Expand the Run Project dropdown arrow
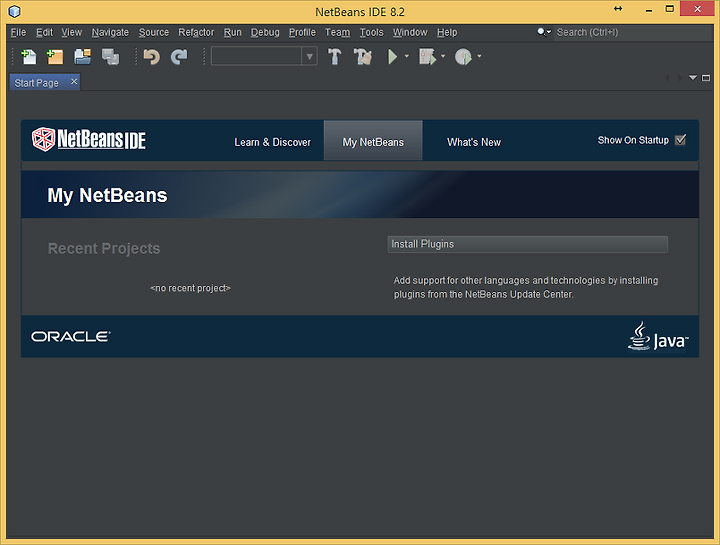This screenshot has width=720, height=545. [x=407, y=56]
